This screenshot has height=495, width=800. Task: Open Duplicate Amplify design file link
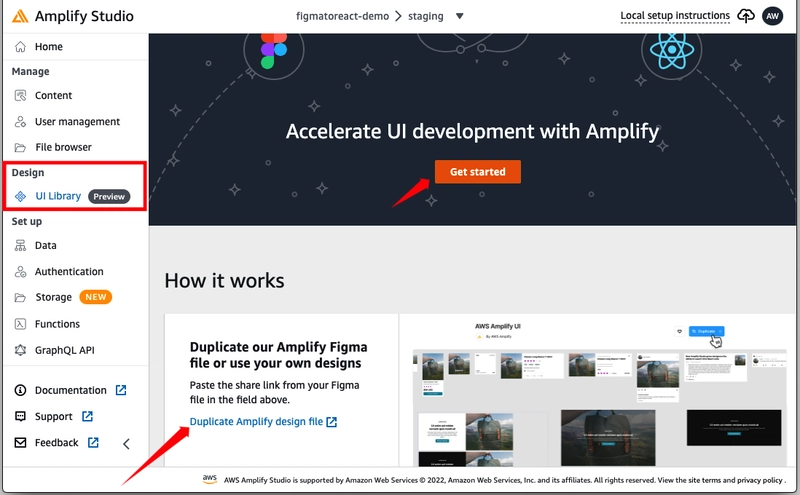coord(256,422)
